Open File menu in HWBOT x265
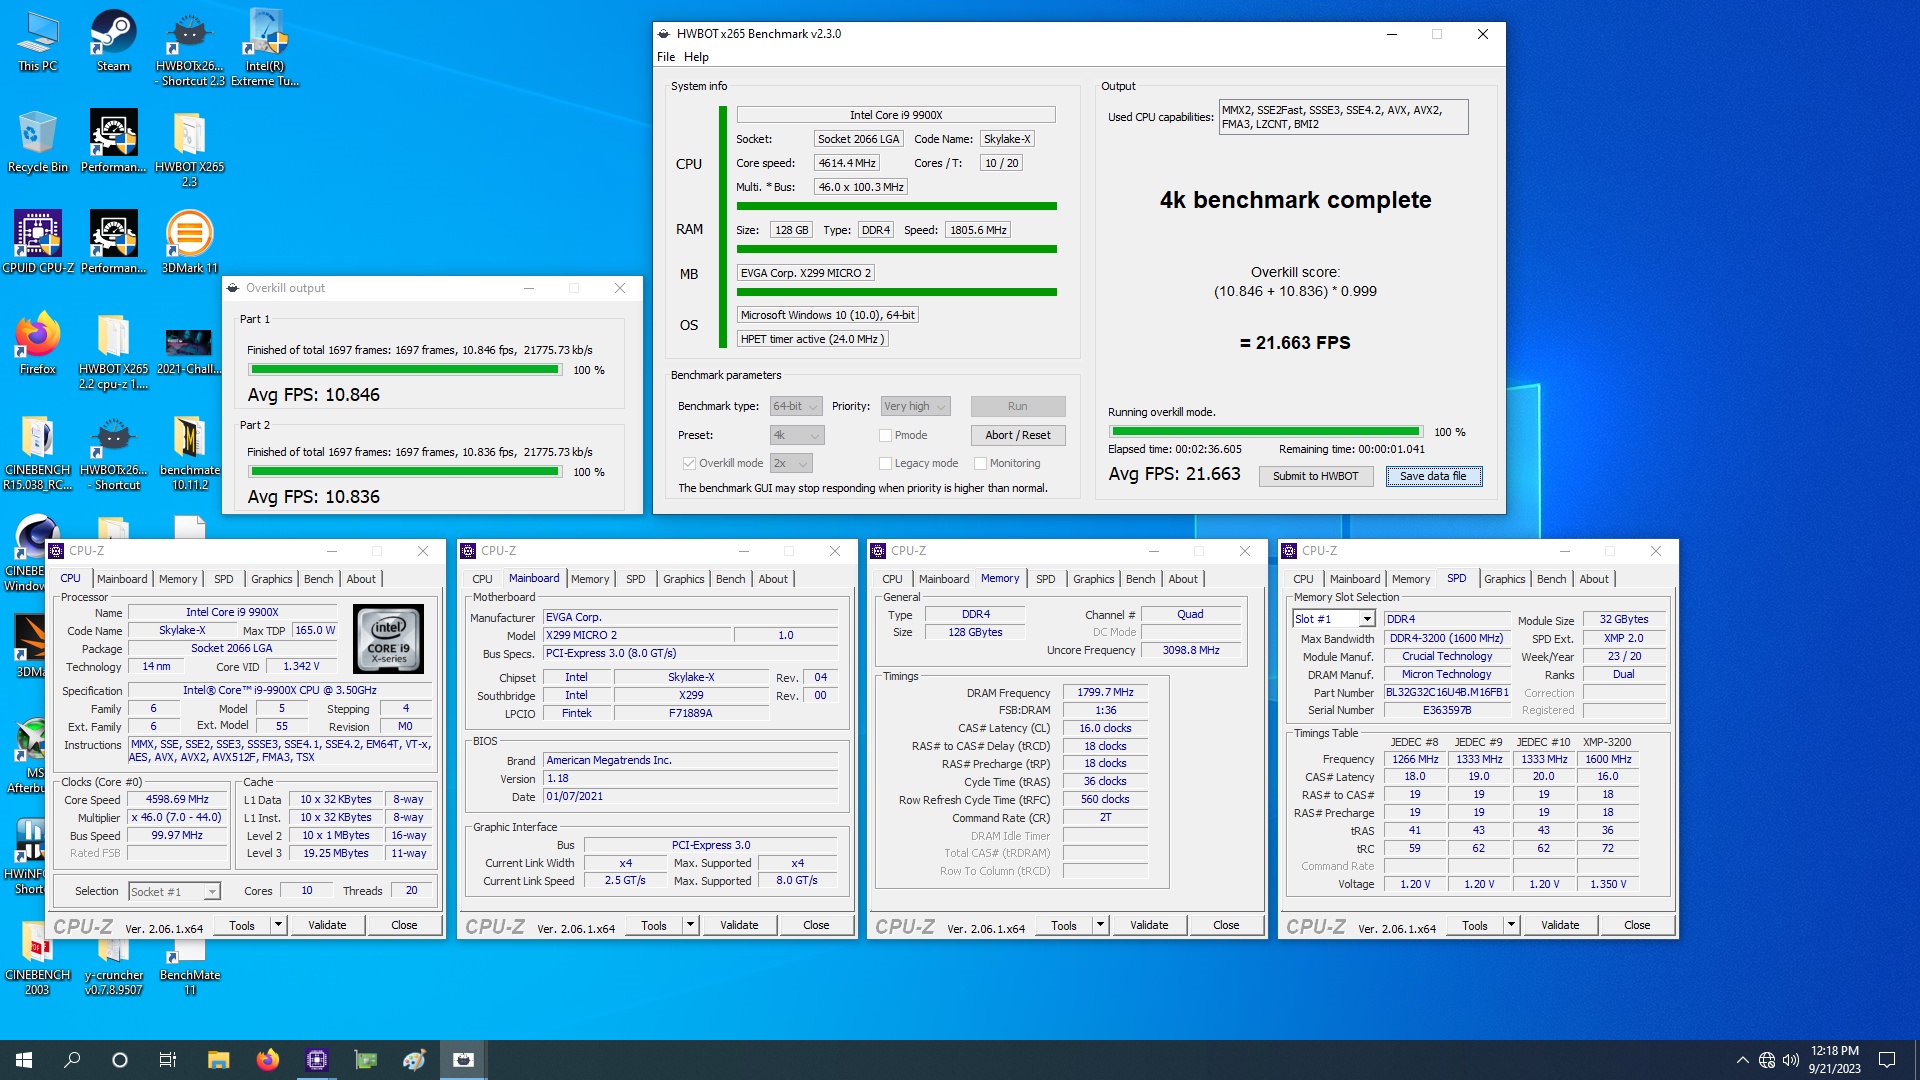 coord(666,57)
